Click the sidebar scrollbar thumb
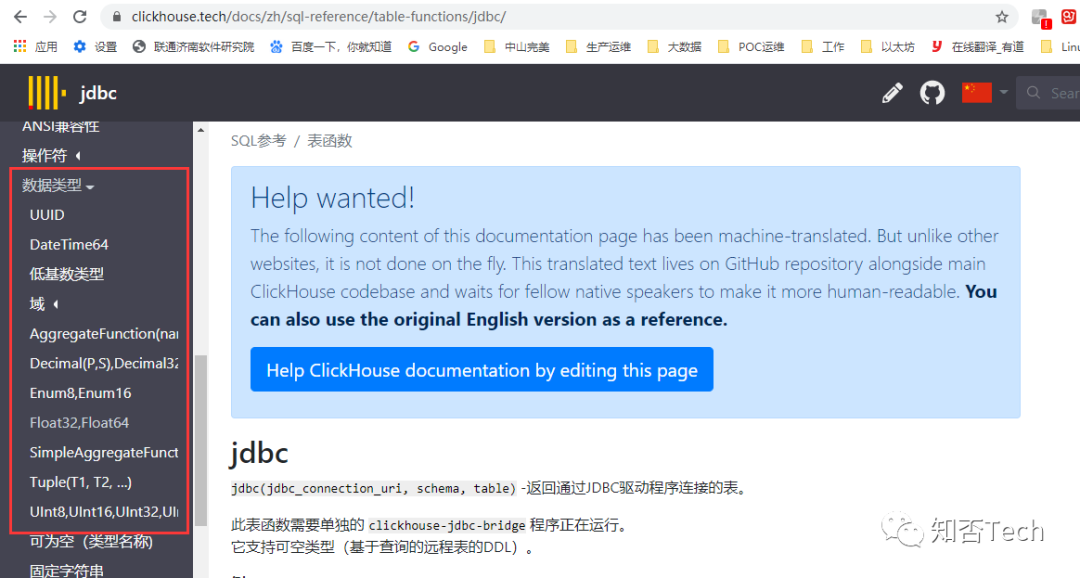1080x578 pixels. (x=200, y=441)
